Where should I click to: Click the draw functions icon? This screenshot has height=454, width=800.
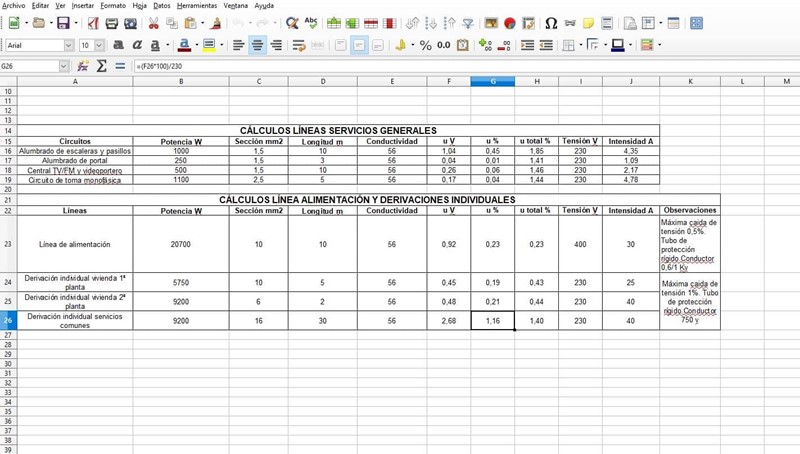[696, 23]
